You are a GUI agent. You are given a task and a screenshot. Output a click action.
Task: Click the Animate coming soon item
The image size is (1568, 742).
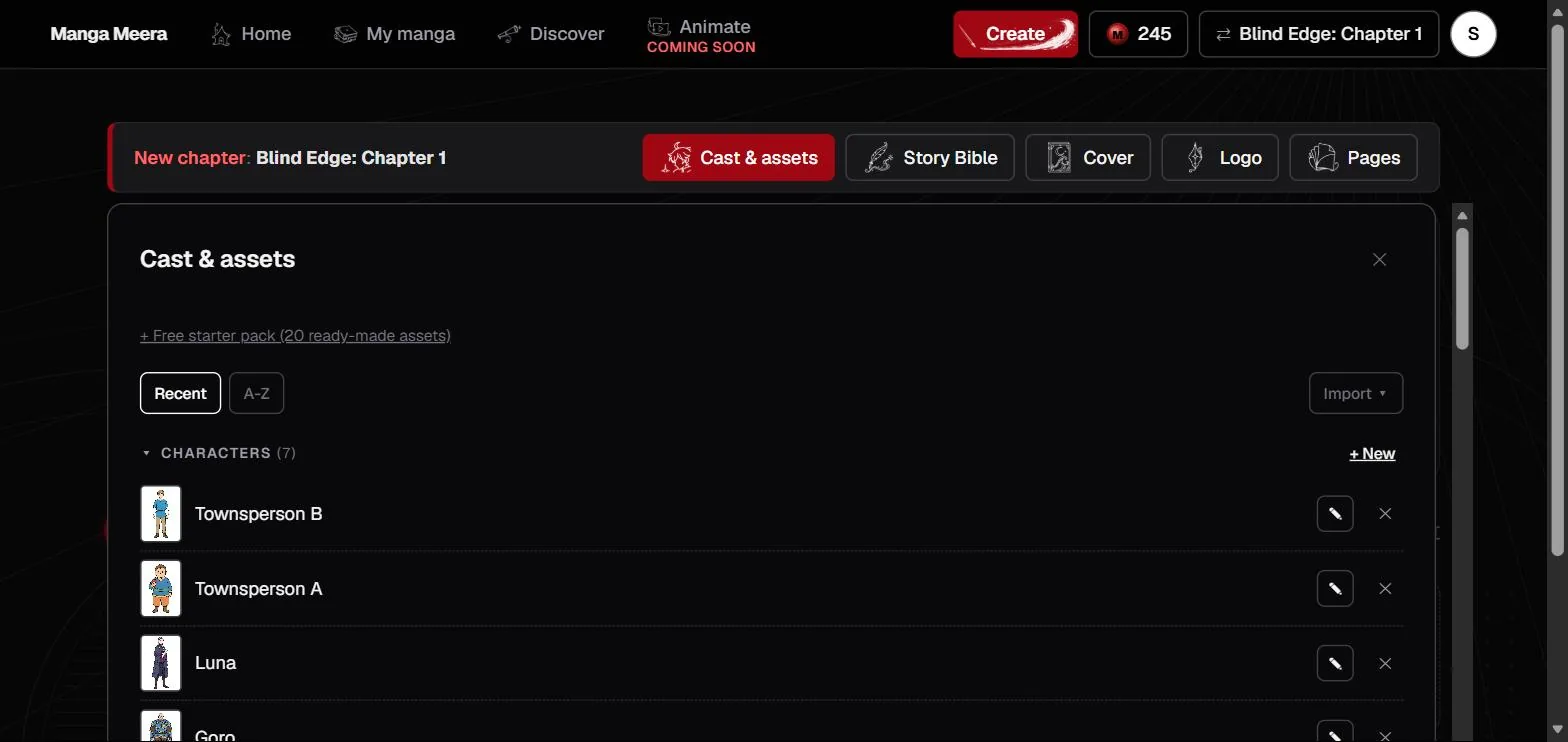pos(701,35)
